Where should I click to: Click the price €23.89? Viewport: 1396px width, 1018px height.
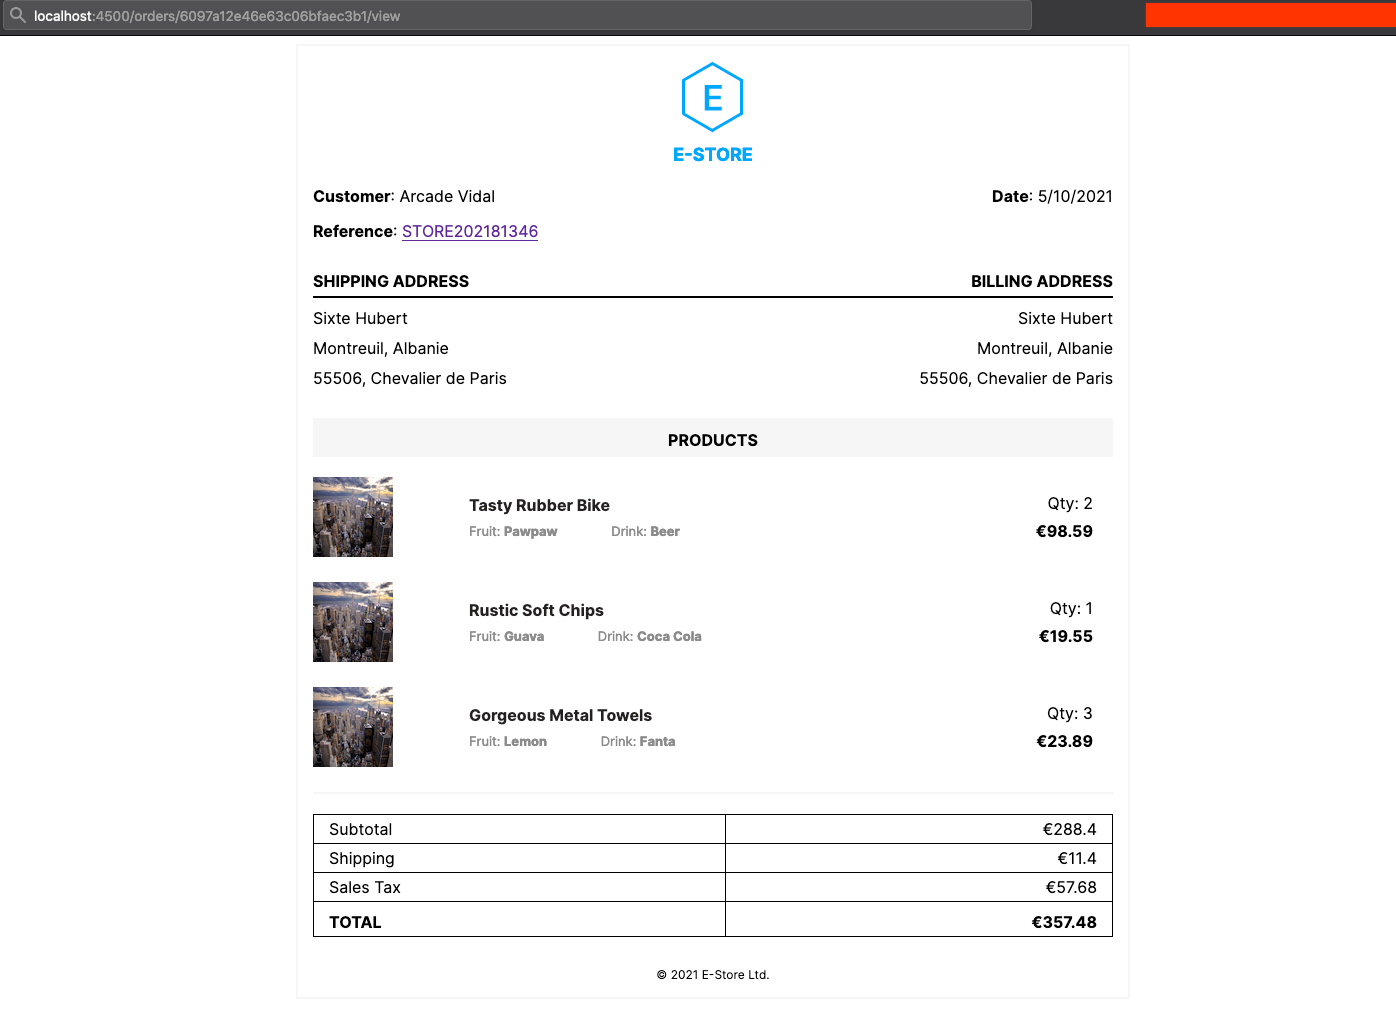(x=1064, y=741)
